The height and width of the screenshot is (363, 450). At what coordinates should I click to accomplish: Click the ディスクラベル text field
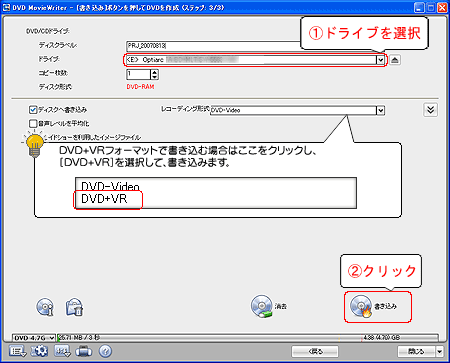tap(213, 46)
